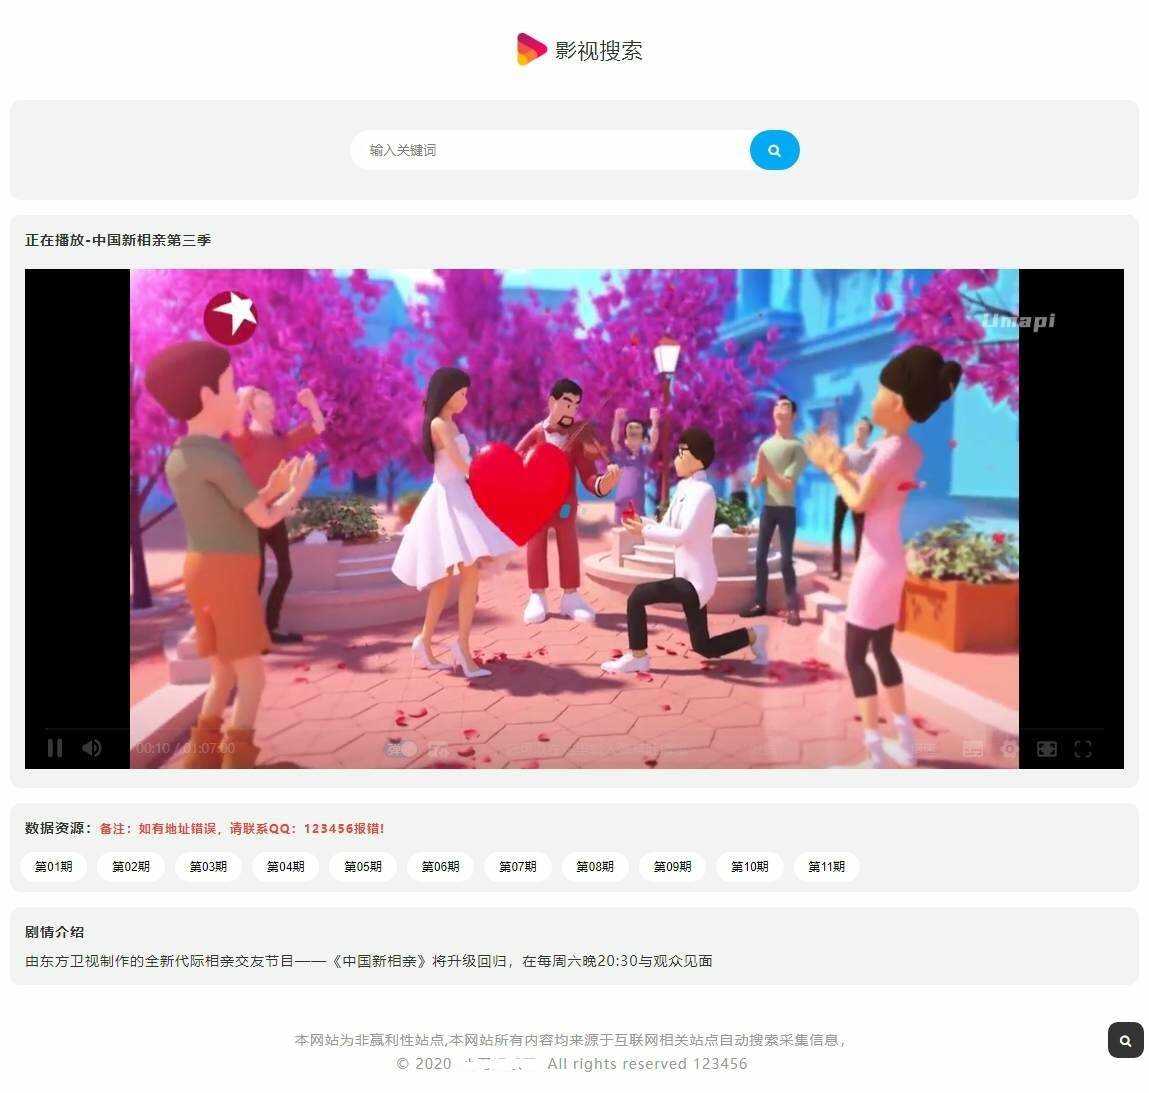Click the 输入关键词 search input field
1149x1093 pixels.
[x=550, y=149]
